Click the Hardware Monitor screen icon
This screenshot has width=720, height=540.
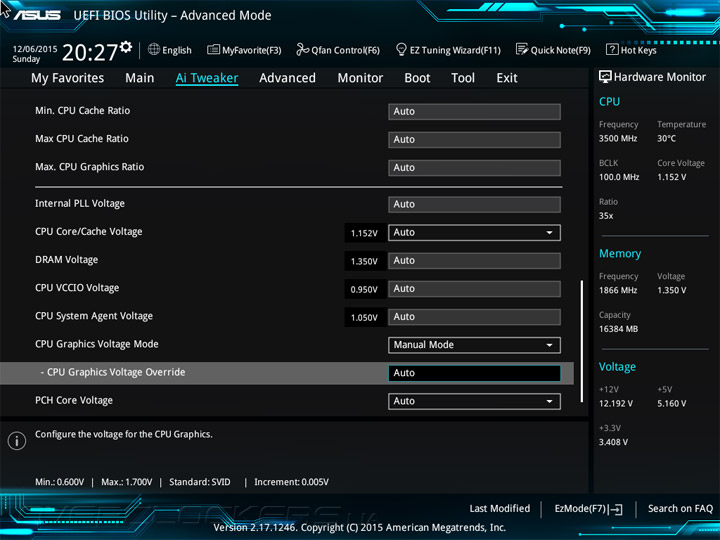605,77
